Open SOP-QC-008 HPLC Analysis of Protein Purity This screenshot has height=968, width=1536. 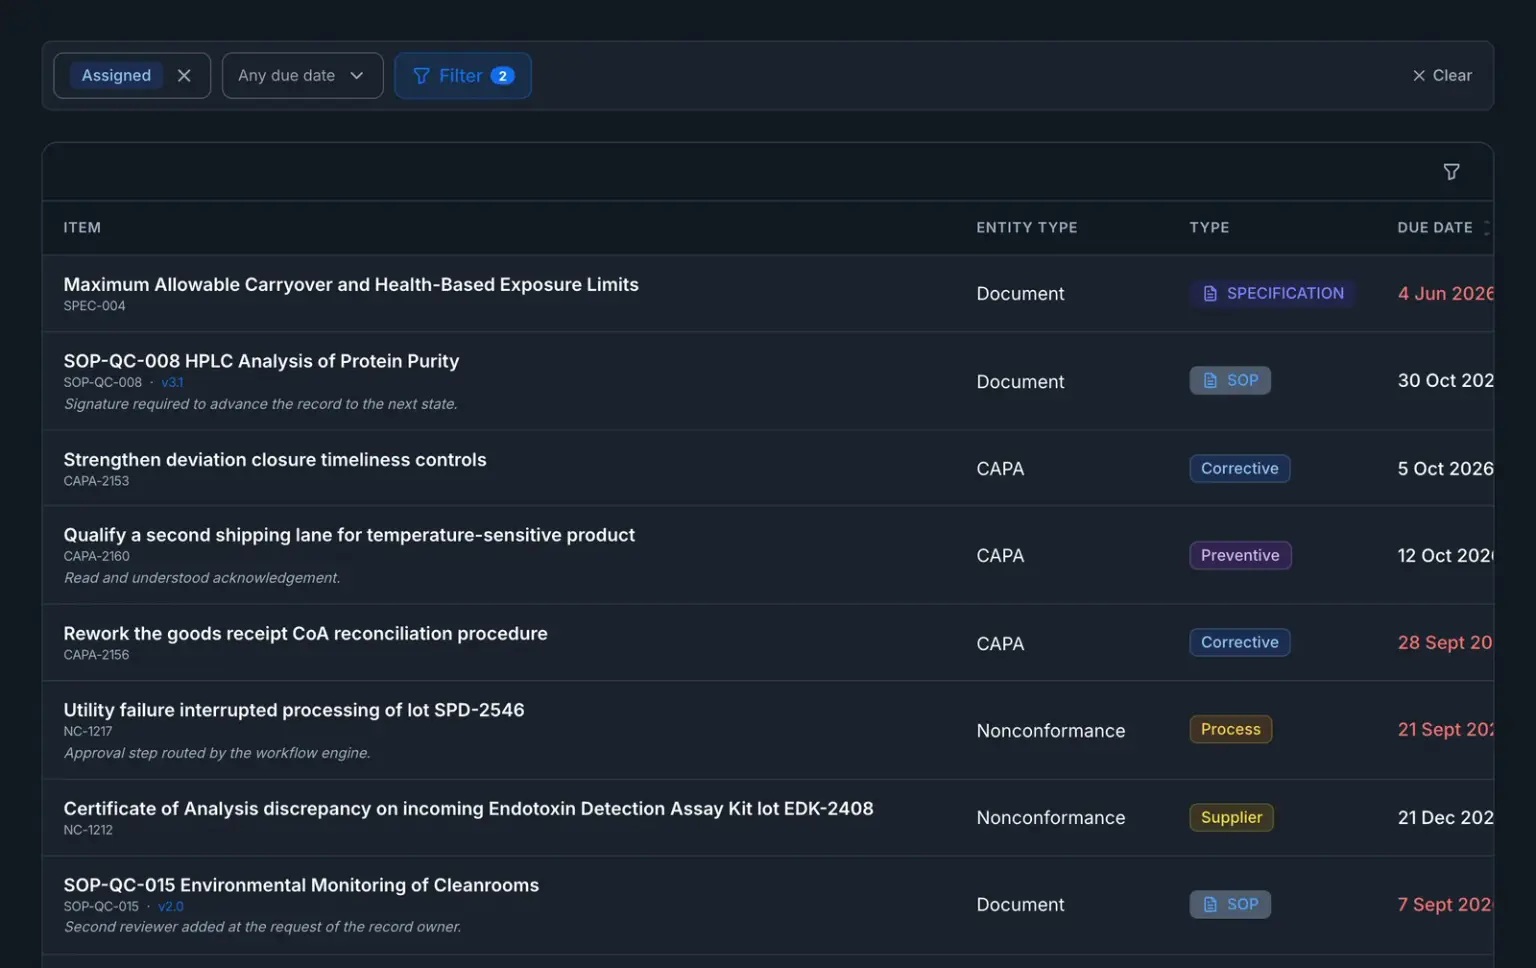click(261, 361)
